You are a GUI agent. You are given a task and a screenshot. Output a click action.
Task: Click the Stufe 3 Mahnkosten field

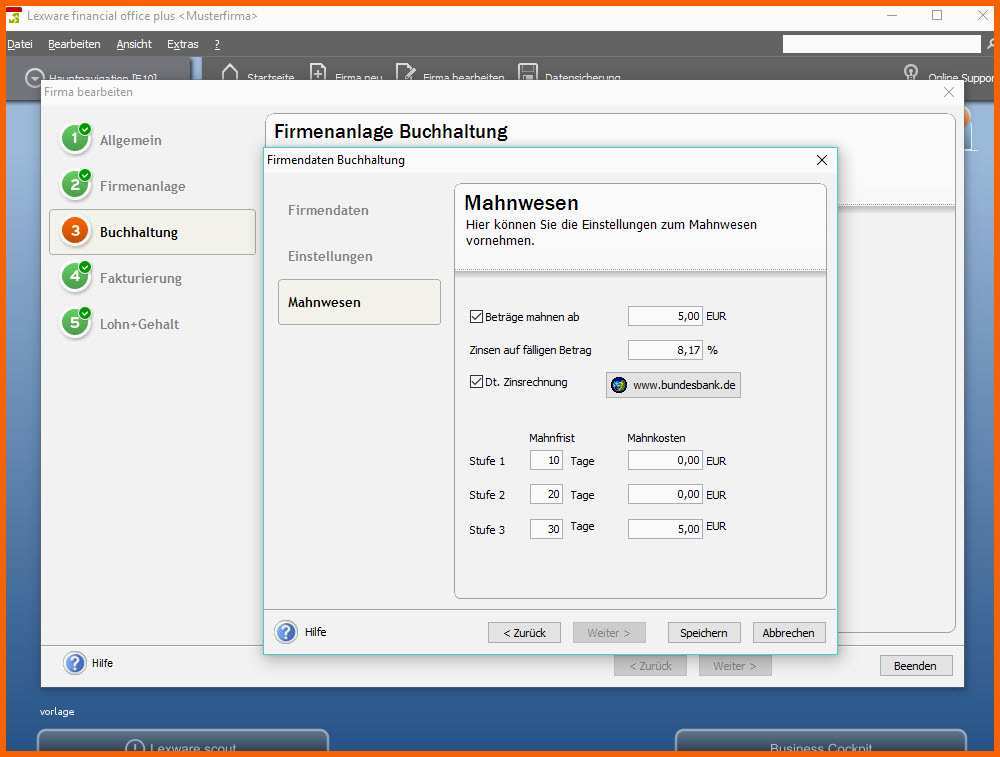tap(665, 529)
